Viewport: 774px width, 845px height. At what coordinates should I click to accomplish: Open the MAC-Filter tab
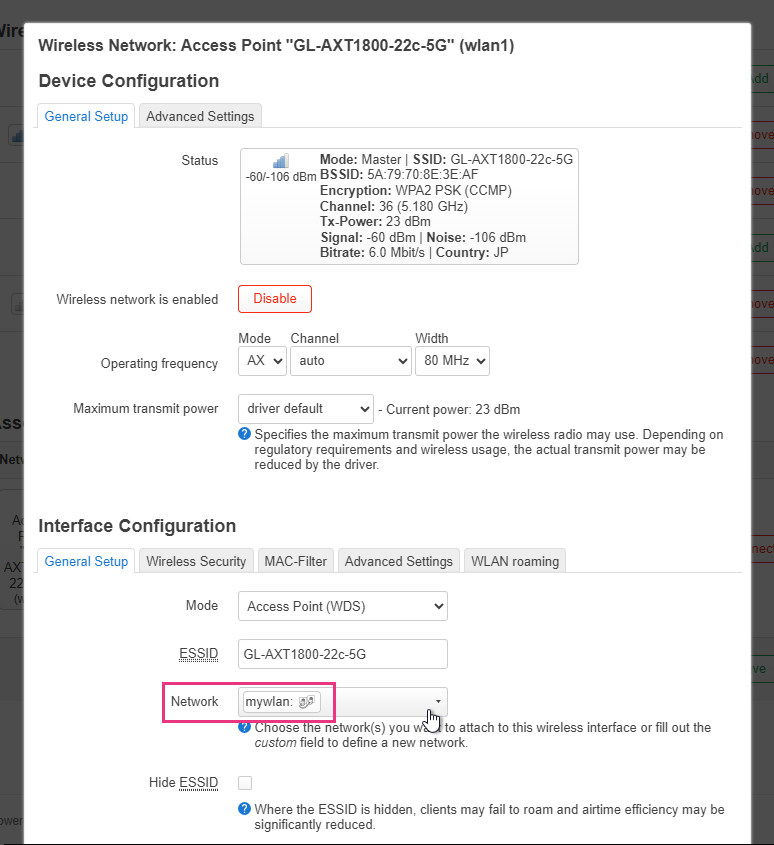click(296, 562)
